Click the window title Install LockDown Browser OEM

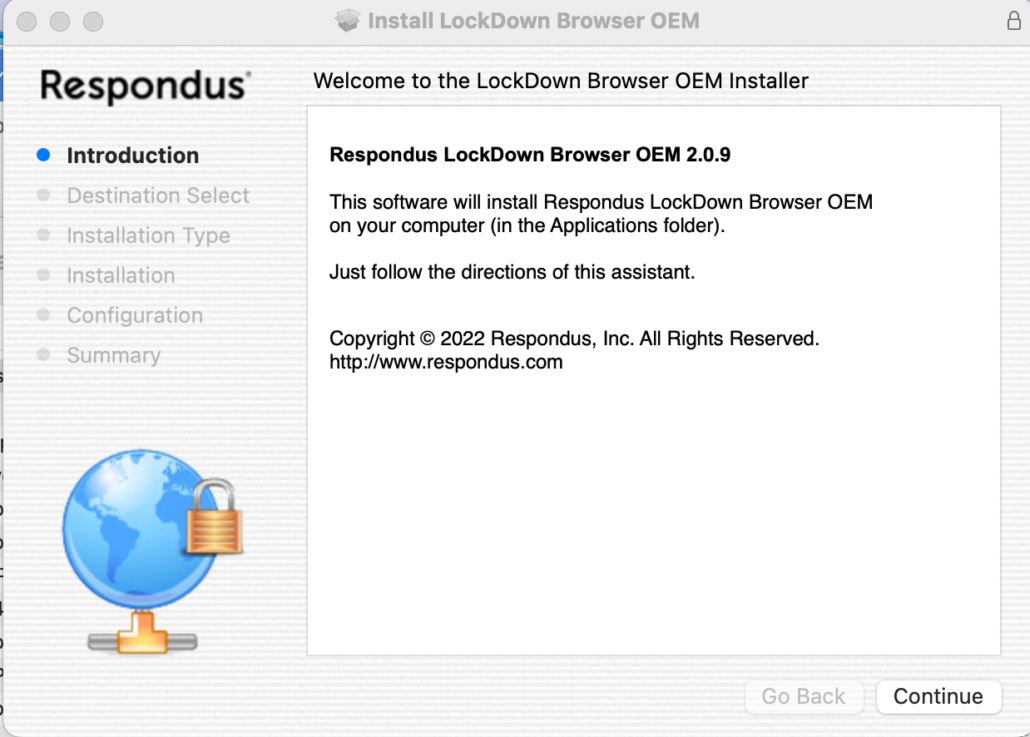(x=533, y=21)
